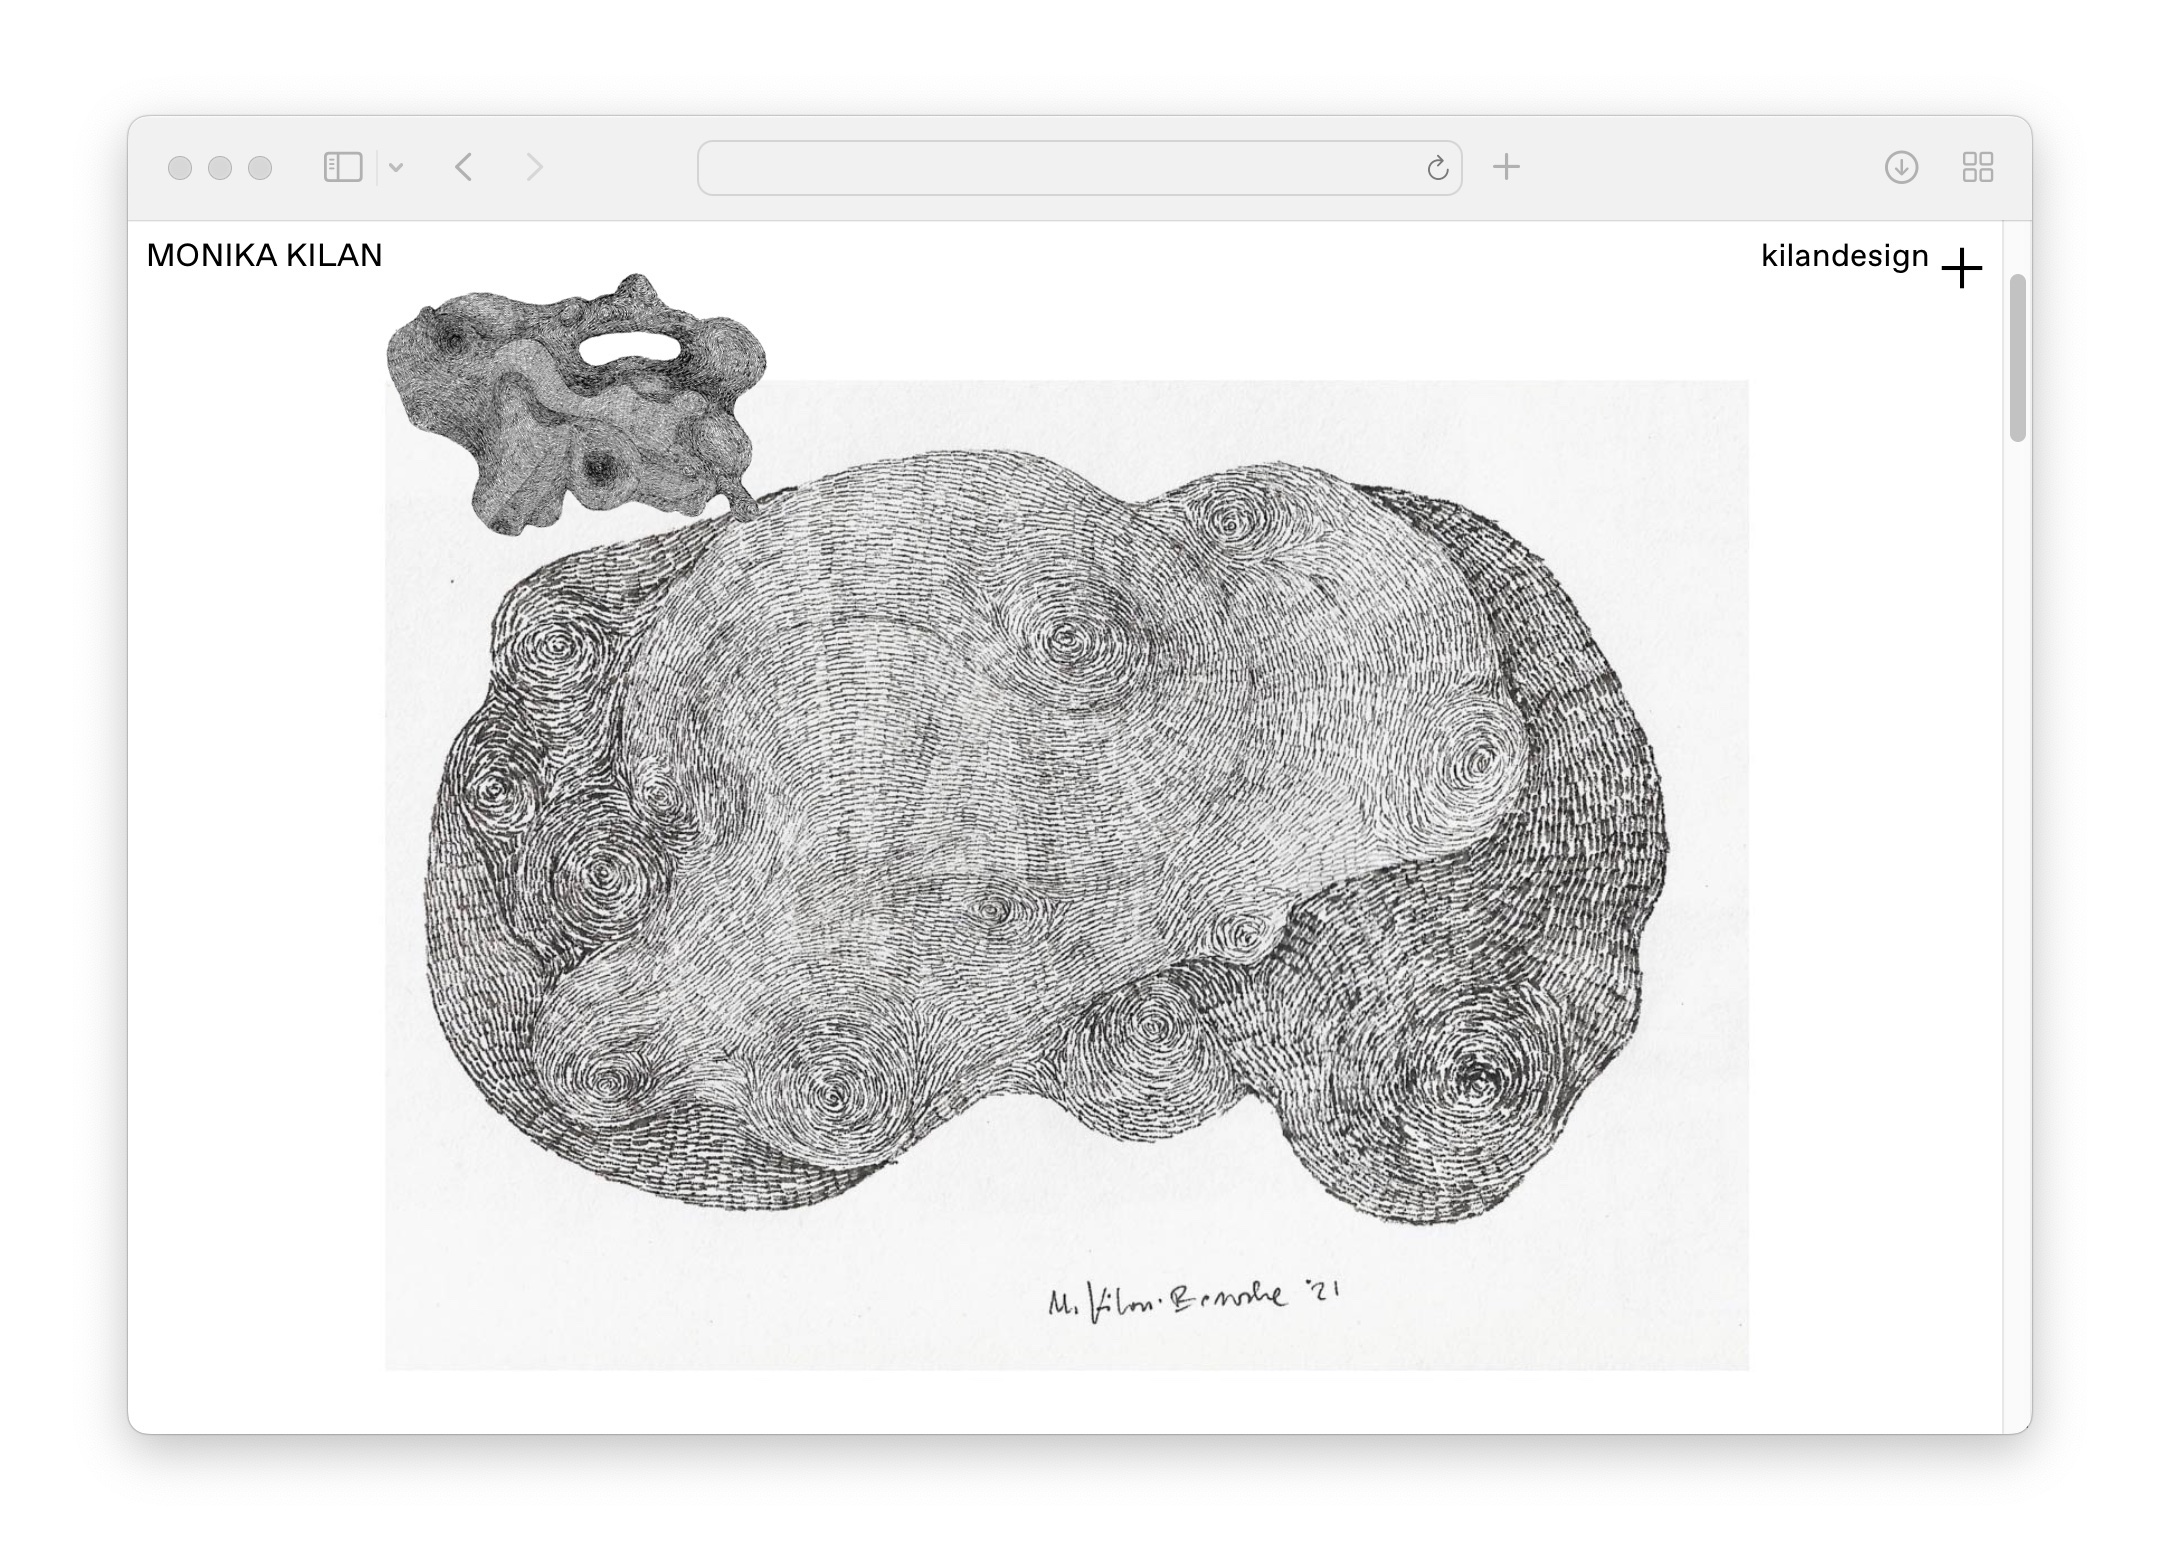
Task: Go forward to the next page
Action: [x=534, y=167]
